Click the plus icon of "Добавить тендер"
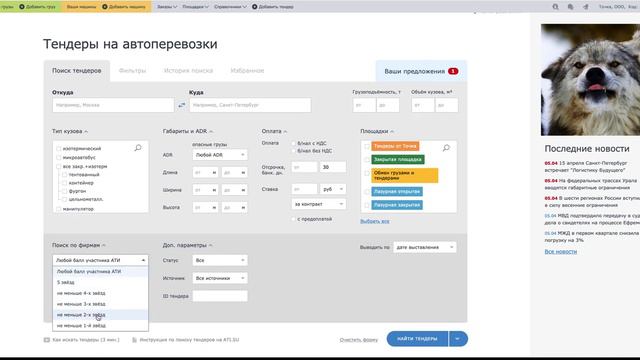640x360 pixels. (254, 7)
